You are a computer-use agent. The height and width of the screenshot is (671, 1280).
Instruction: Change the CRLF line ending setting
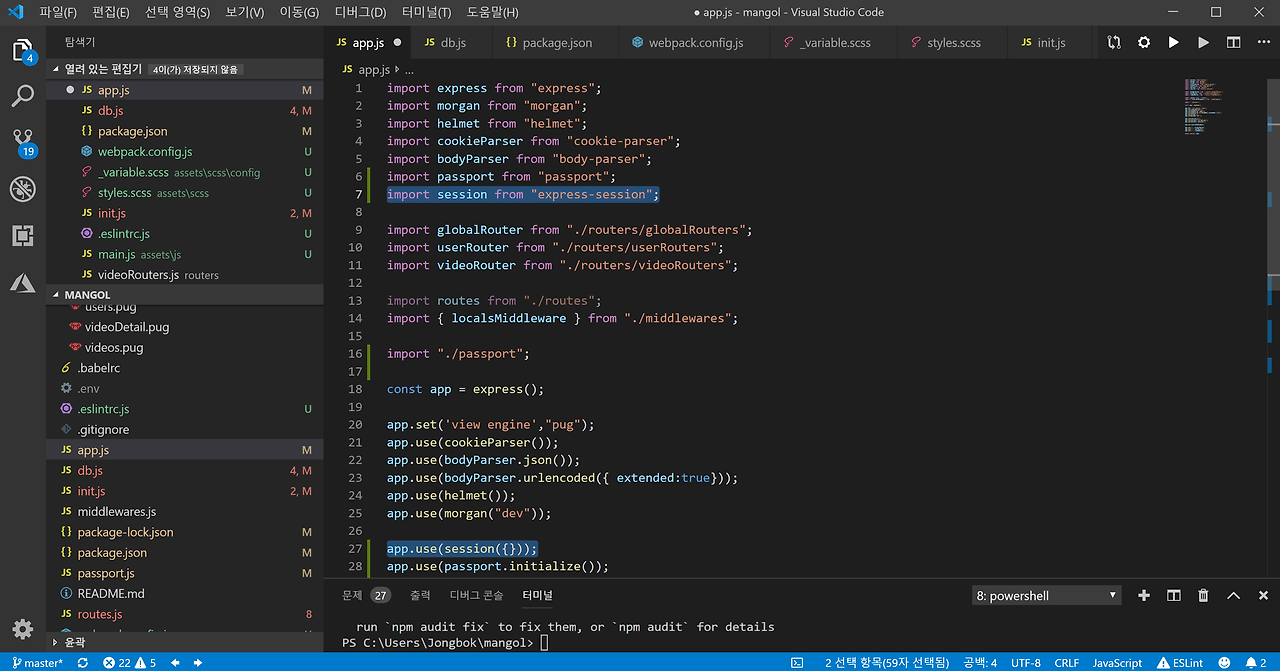[x=1066, y=662]
